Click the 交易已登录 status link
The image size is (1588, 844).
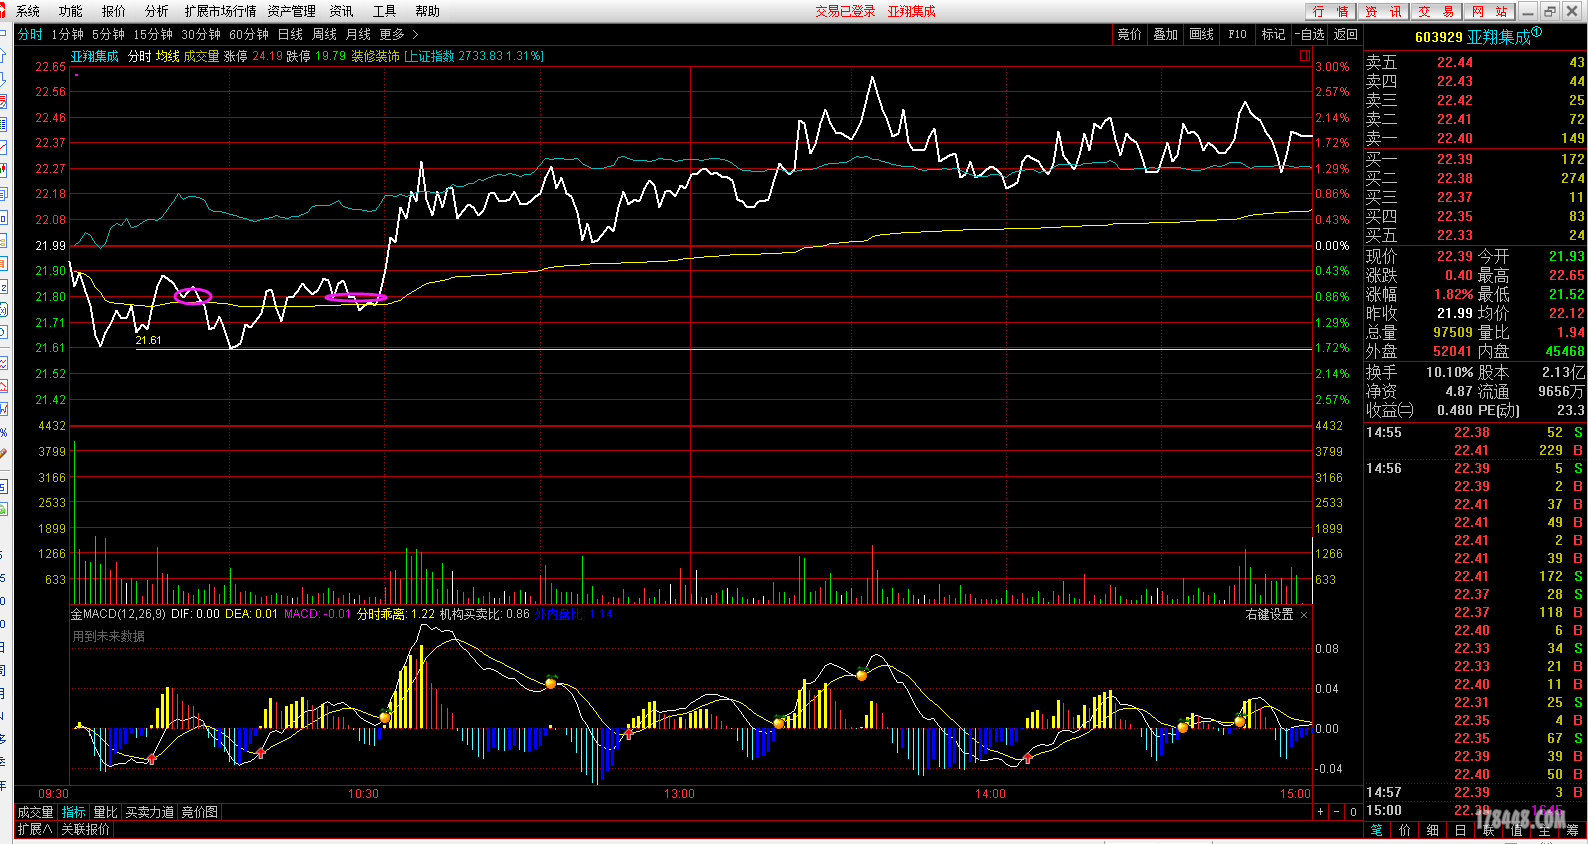tap(845, 11)
